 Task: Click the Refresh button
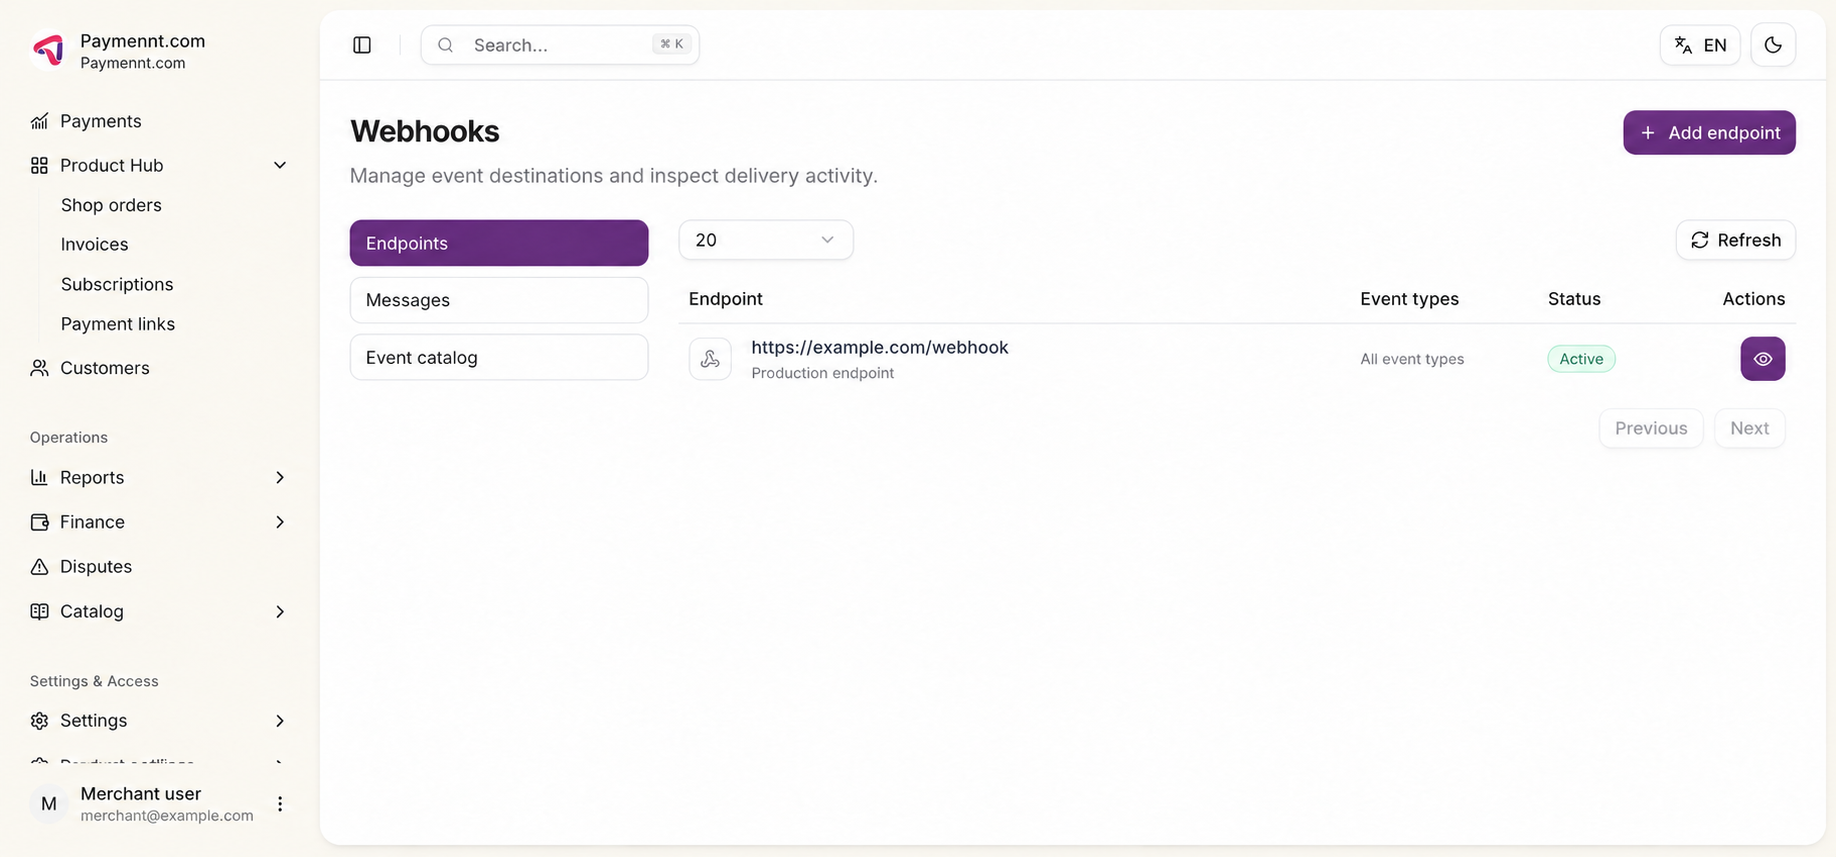pyautogui.click(x=1736, y=240)
